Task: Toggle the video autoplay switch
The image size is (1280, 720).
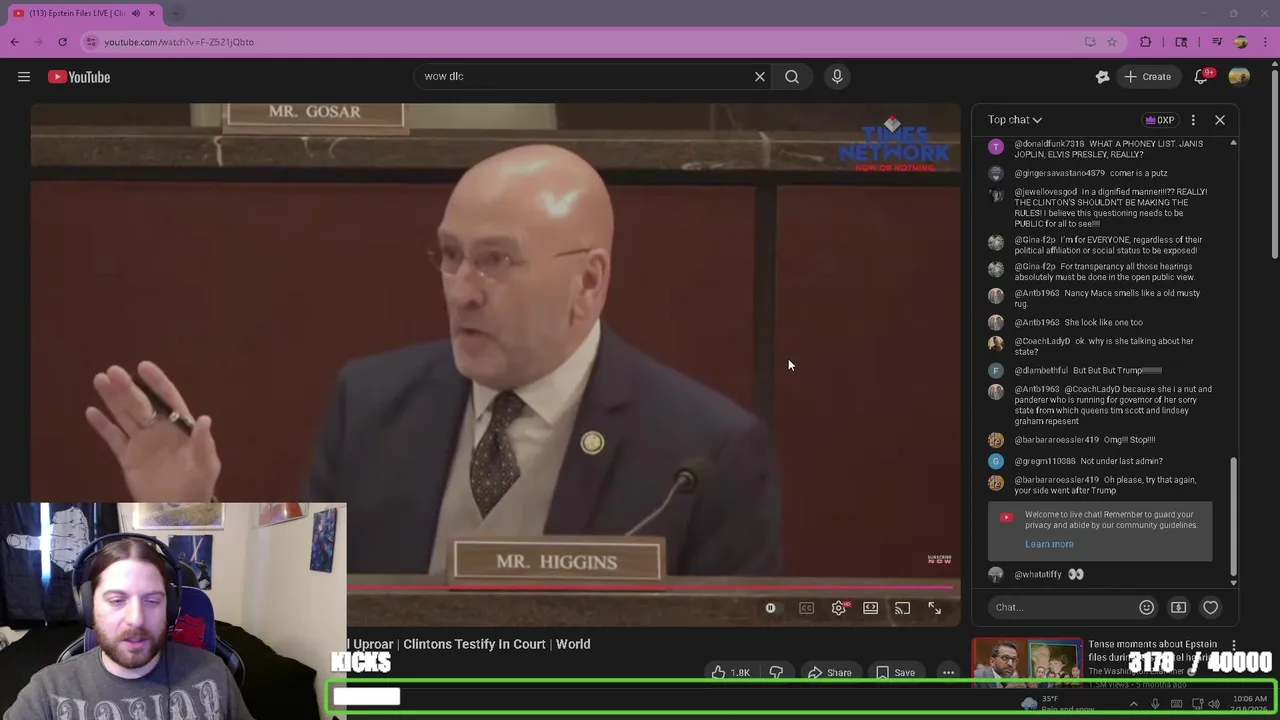Action: [x=771, y=608]
